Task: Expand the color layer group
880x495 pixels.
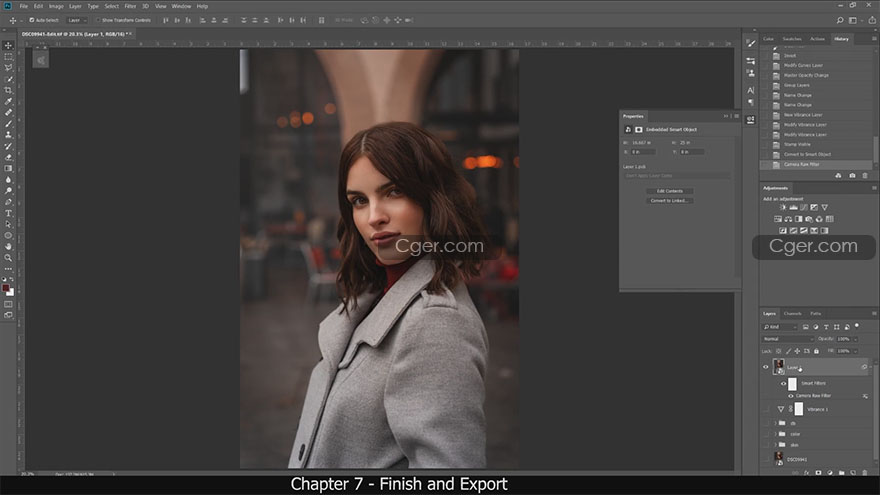Action: click(776, 434)
